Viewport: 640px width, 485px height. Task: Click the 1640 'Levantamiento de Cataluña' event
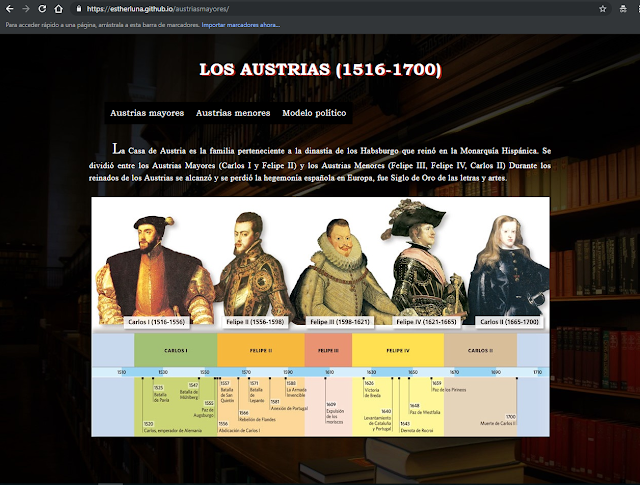tap(378, 420)
